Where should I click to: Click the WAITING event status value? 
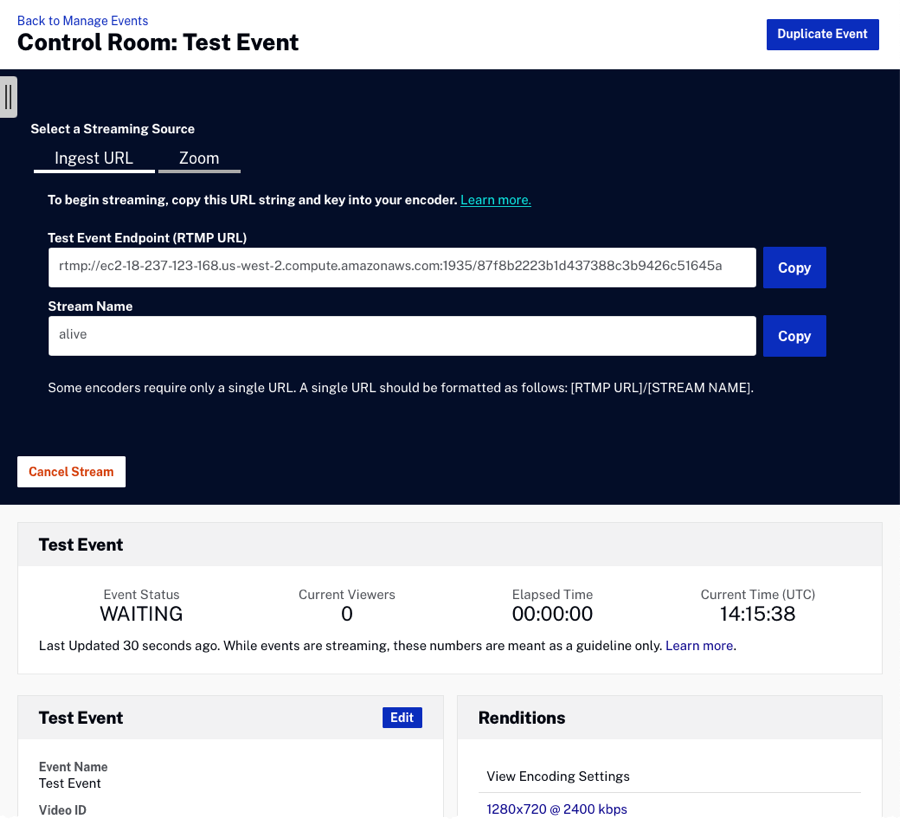click(x=141, y=614)
